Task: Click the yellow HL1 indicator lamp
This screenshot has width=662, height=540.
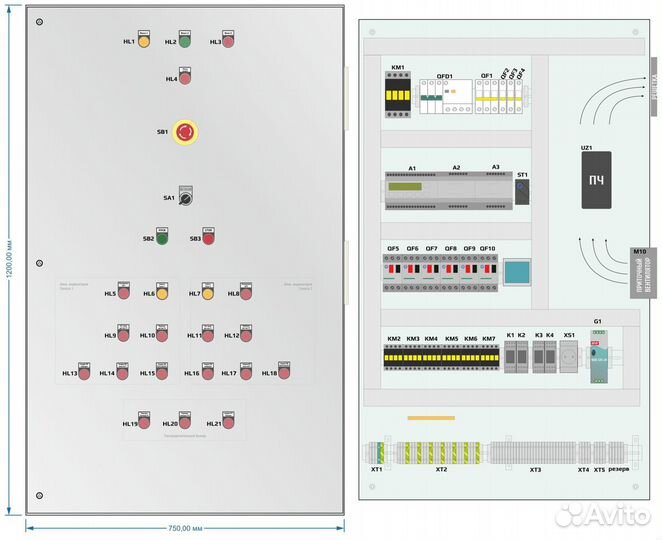Action: click(x=144, y=41)
